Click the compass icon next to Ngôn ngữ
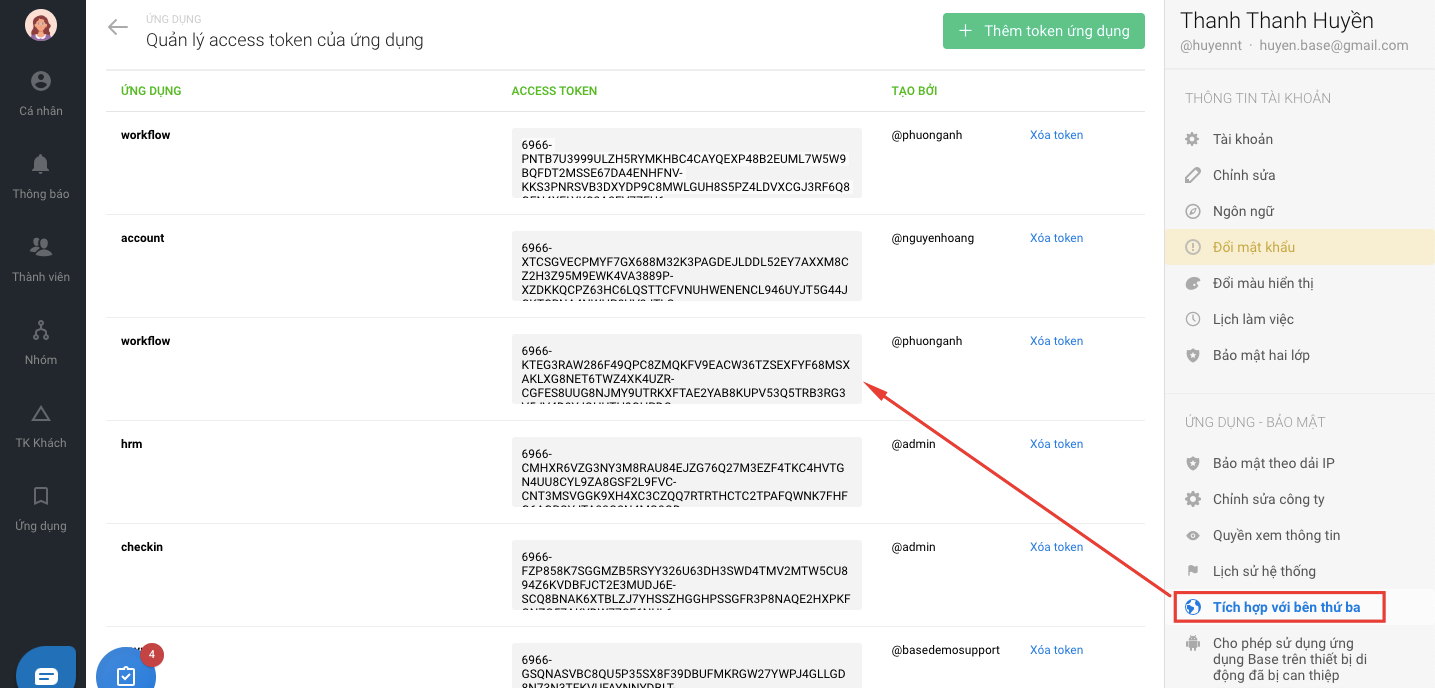 (1192, 211)
